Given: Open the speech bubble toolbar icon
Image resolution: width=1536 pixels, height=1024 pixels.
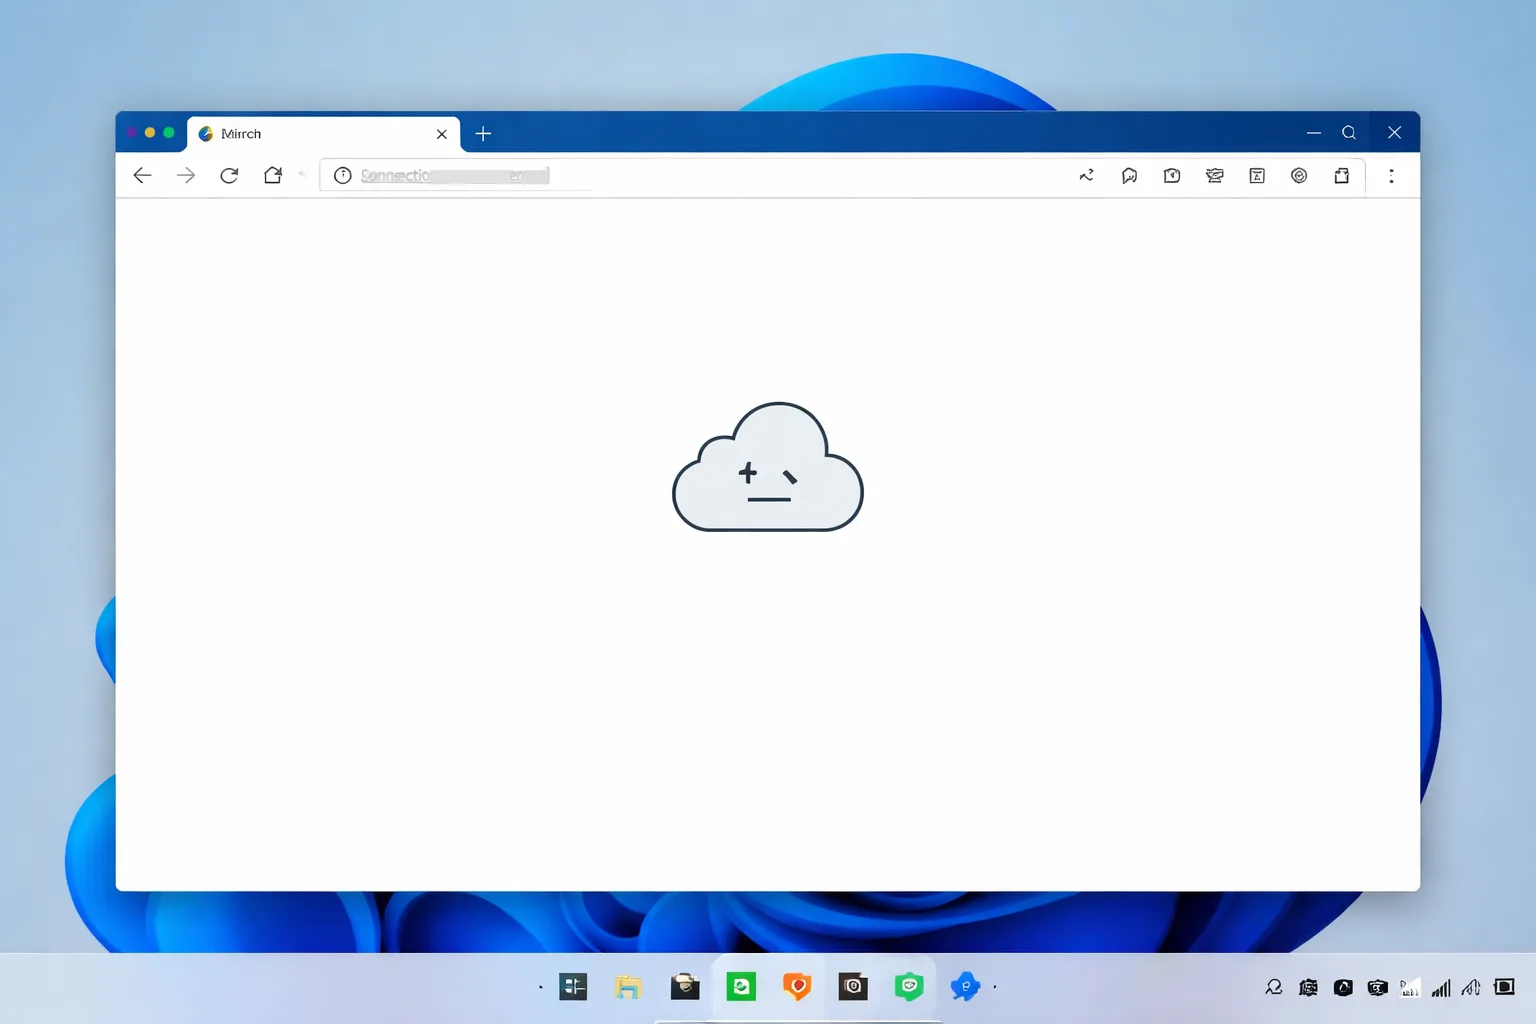Looking at the screenshot, I should (x=1129, y=176).
